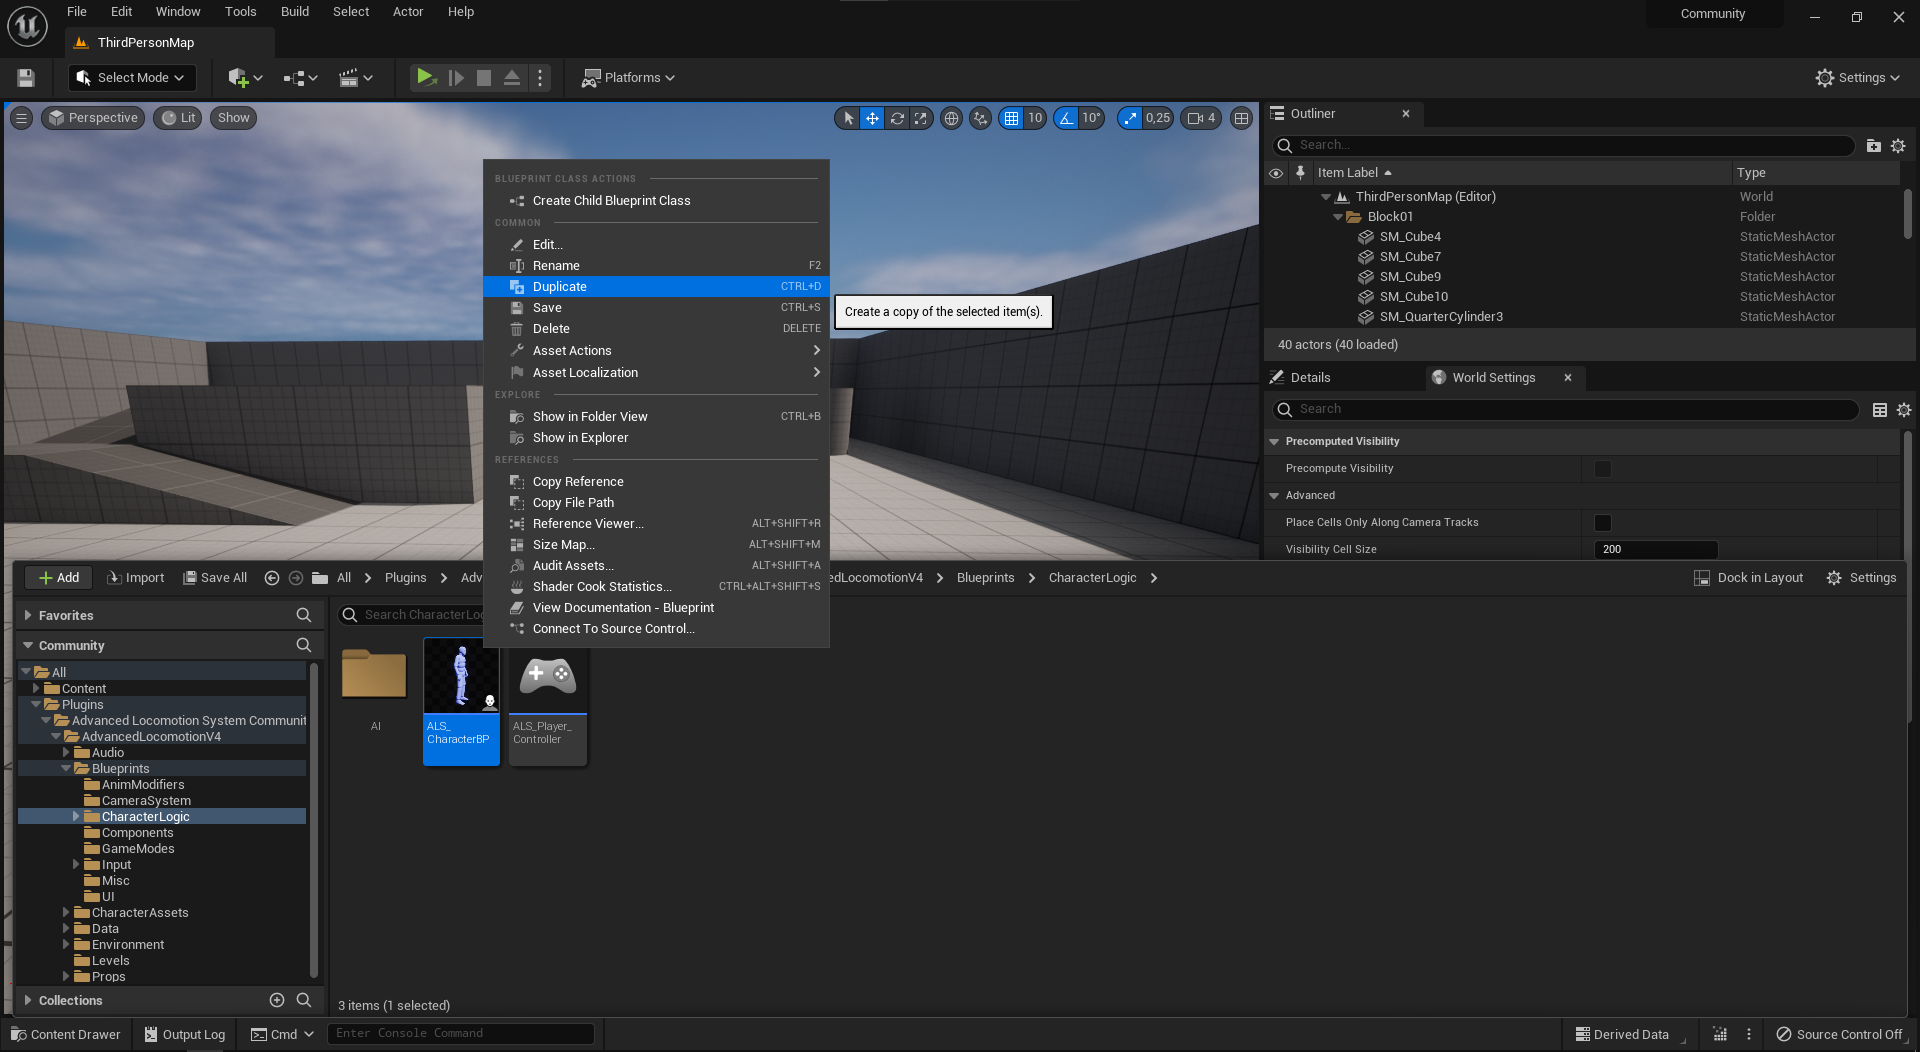Open Asset Actions submenu
The height and width of the screenshot is (1052, 1920).
coord(656,351)
